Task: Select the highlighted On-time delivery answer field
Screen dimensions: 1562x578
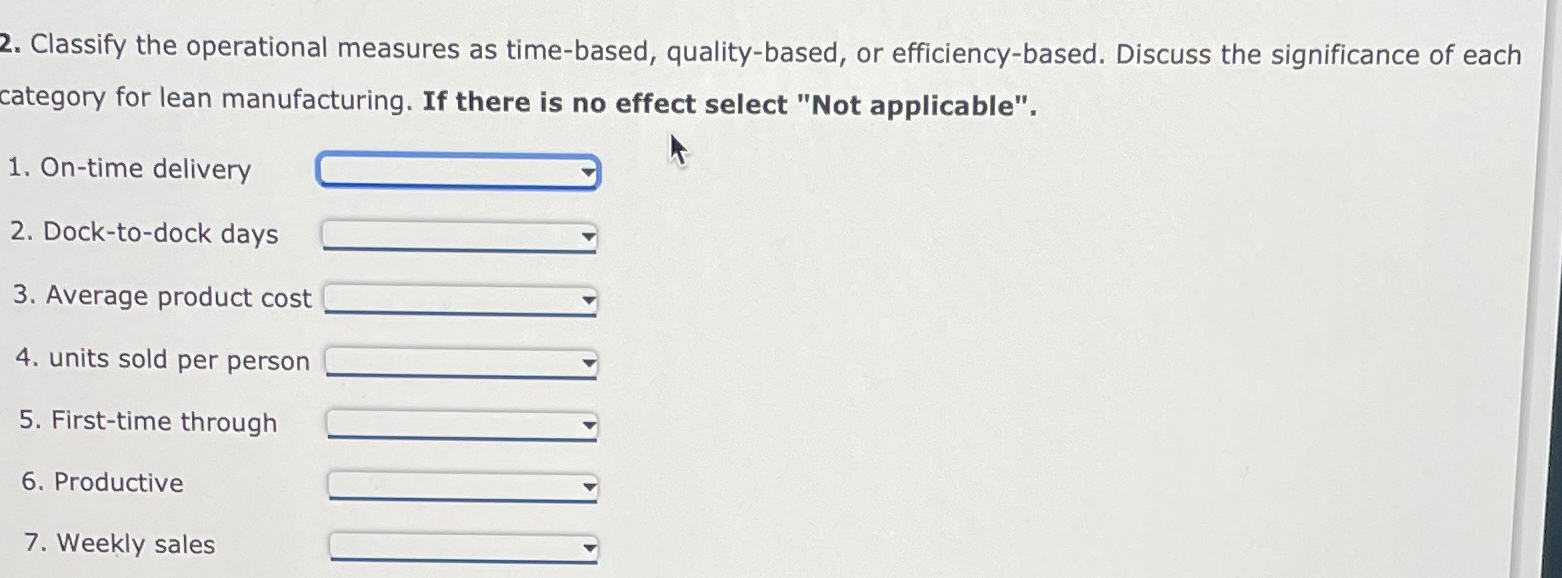Action: (x=458, y=172)
